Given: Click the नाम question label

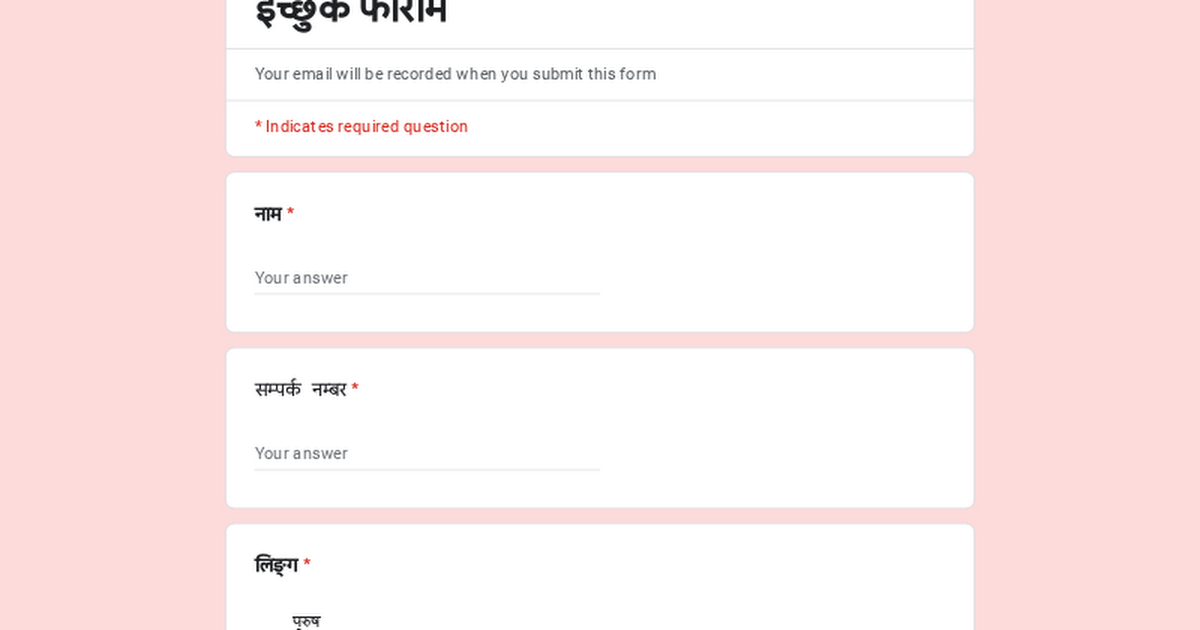Looking at the screenshot, I should pyautogui.click(x=268, y=214).
